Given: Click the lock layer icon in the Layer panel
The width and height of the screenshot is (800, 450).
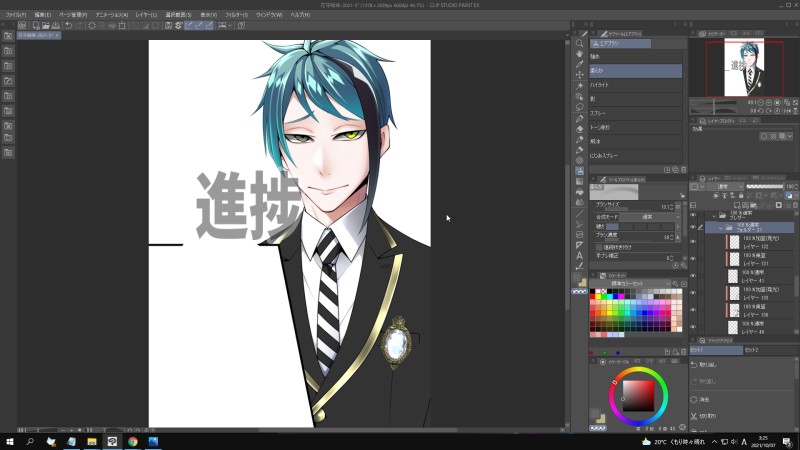Looking at the screenshot, I should pos(741,195).
